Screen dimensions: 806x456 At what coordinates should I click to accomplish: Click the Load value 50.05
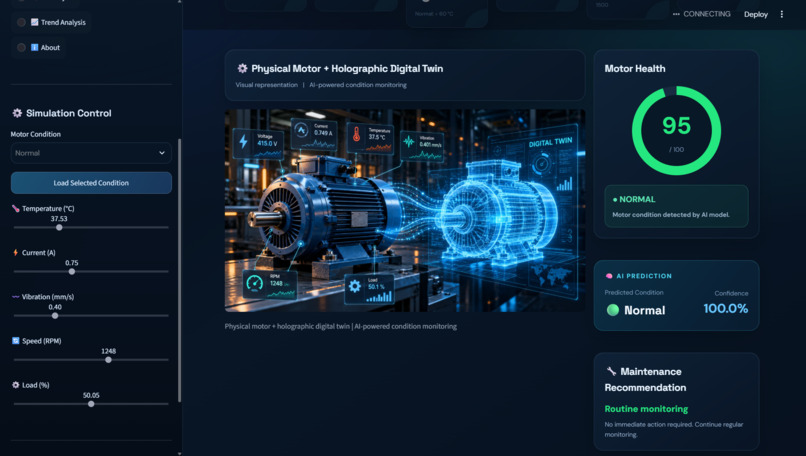point(91,395)
